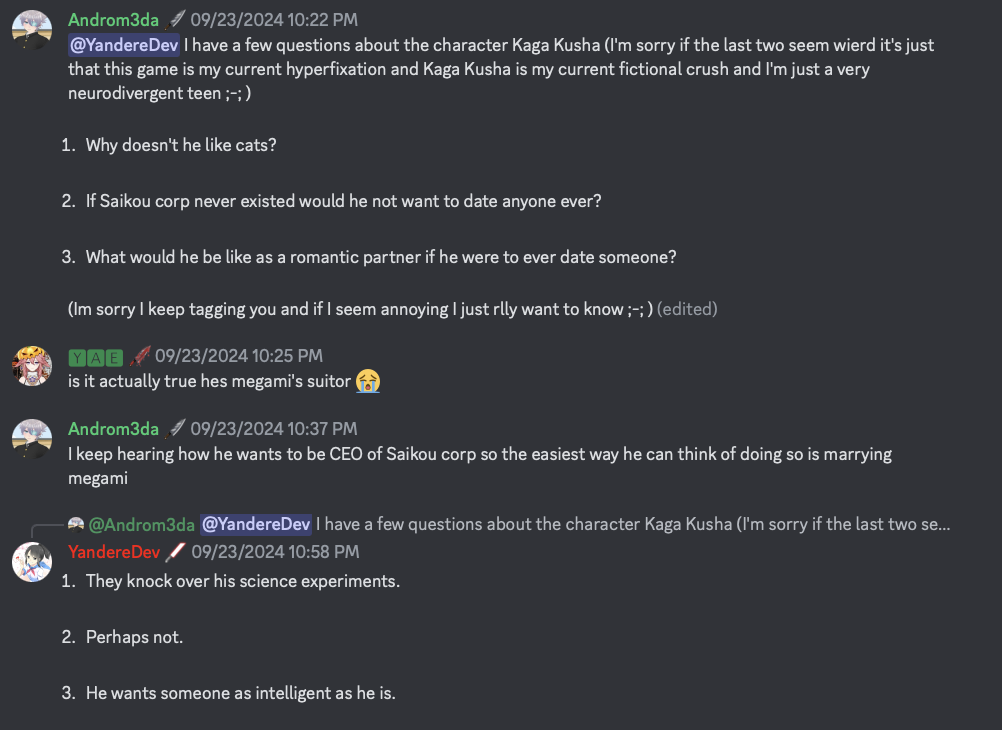This screenshot has width=1002, height=730.
Task: Click the role icon beside Androm3da at 10:37 PM
Action: [176, 429]
